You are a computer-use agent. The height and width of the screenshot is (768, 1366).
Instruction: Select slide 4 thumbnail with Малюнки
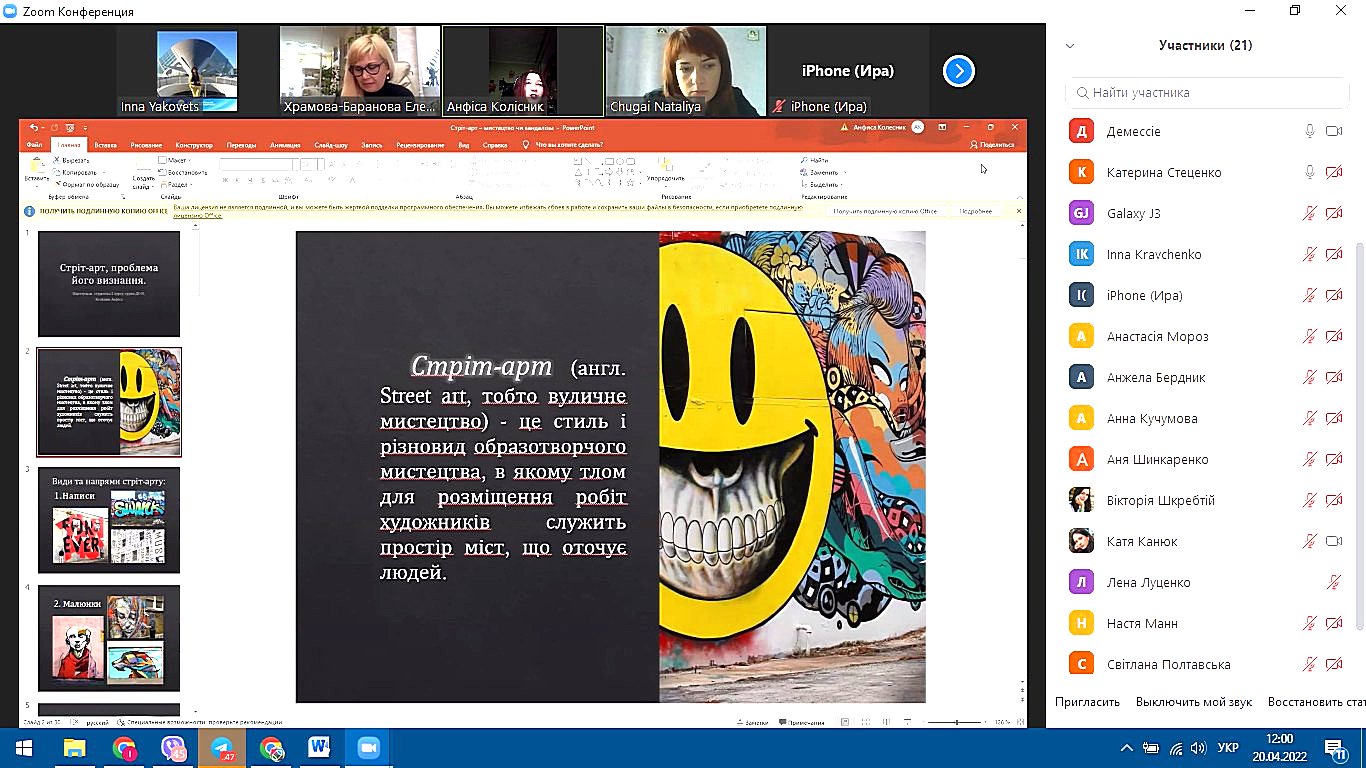(x=109, y=638)
